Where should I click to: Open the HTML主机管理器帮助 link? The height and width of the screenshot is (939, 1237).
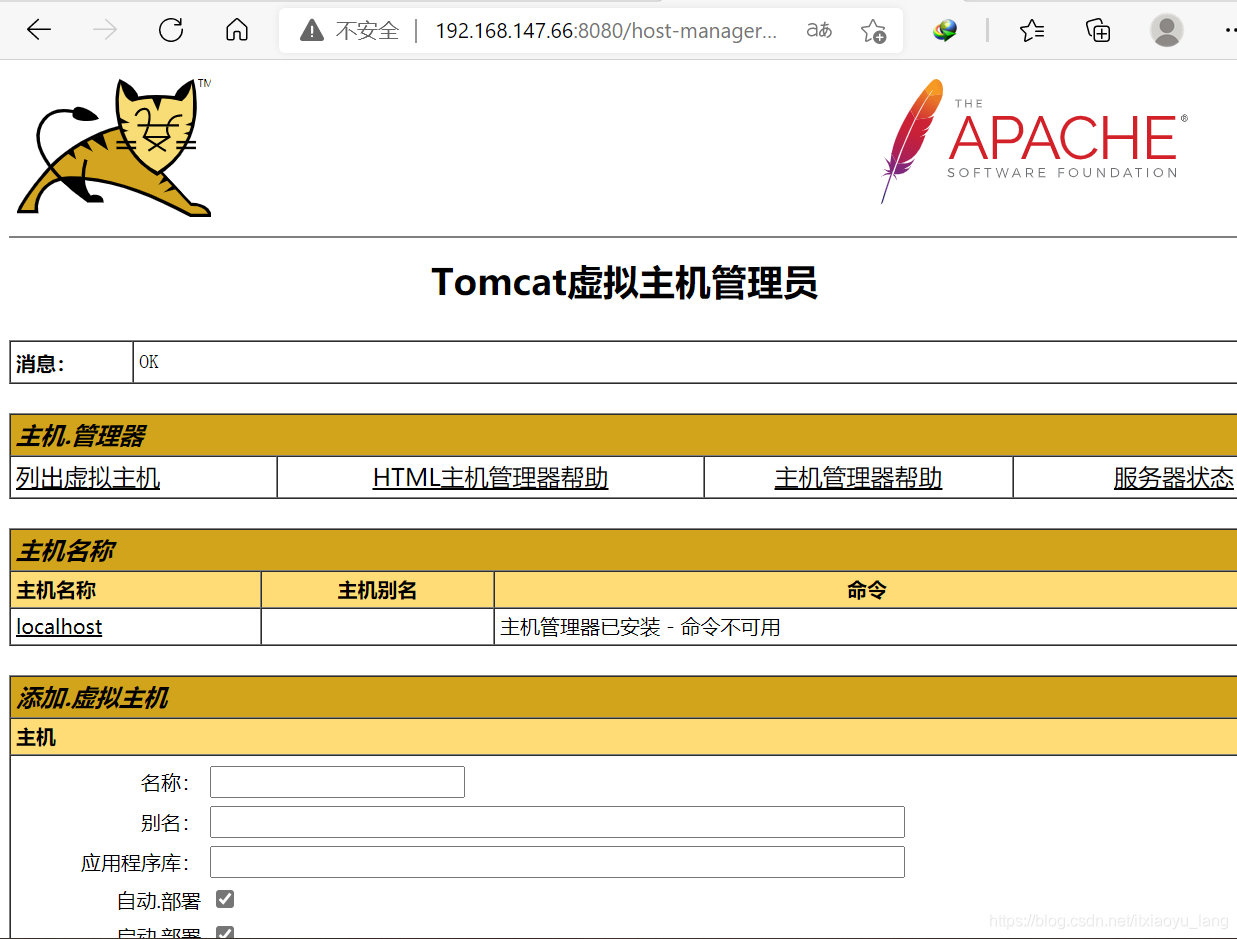[x=490, y=478]
